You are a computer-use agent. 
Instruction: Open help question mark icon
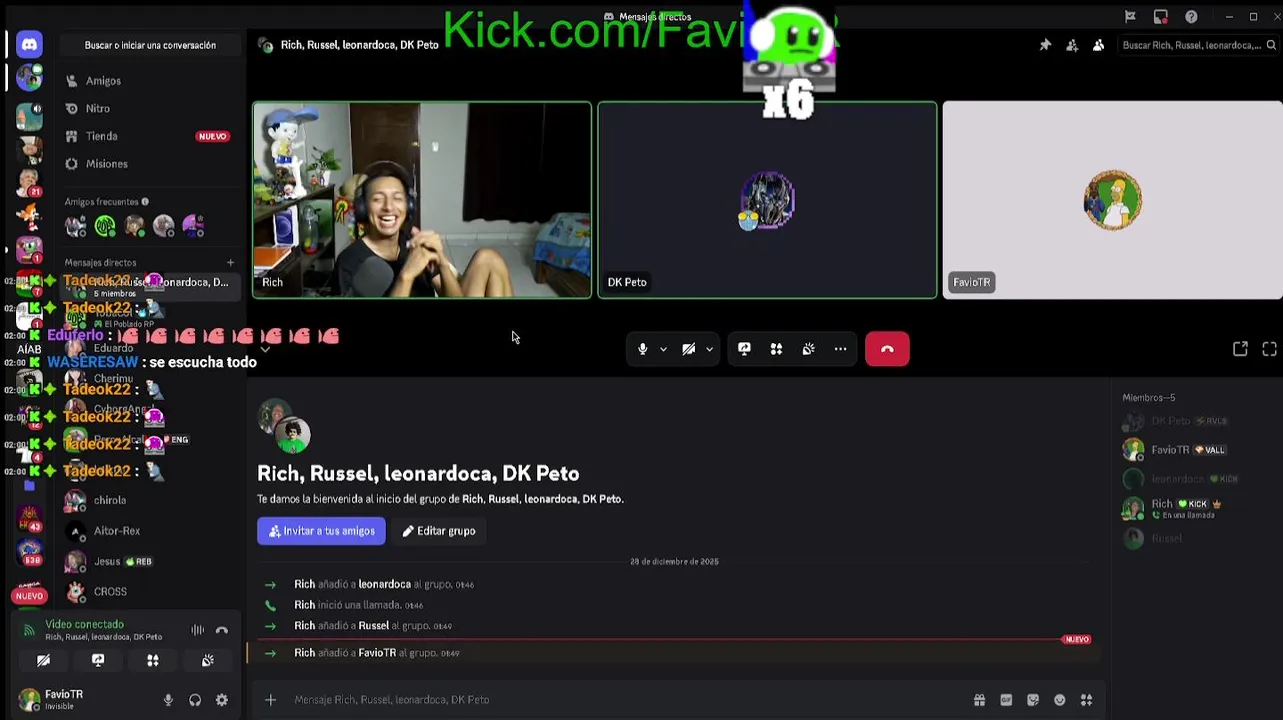pyautogui.click(x=1191, y=16)
